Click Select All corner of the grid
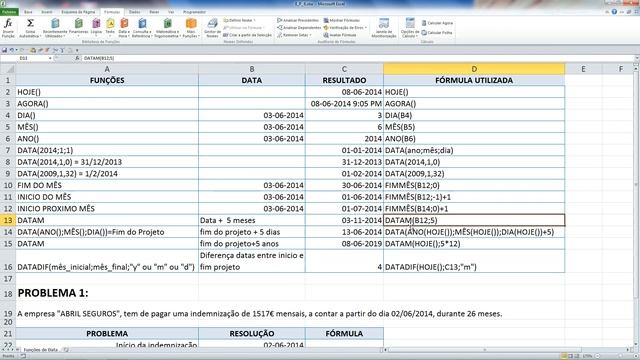The width and height of the screenshot is (640, 360). click(8, 69)
